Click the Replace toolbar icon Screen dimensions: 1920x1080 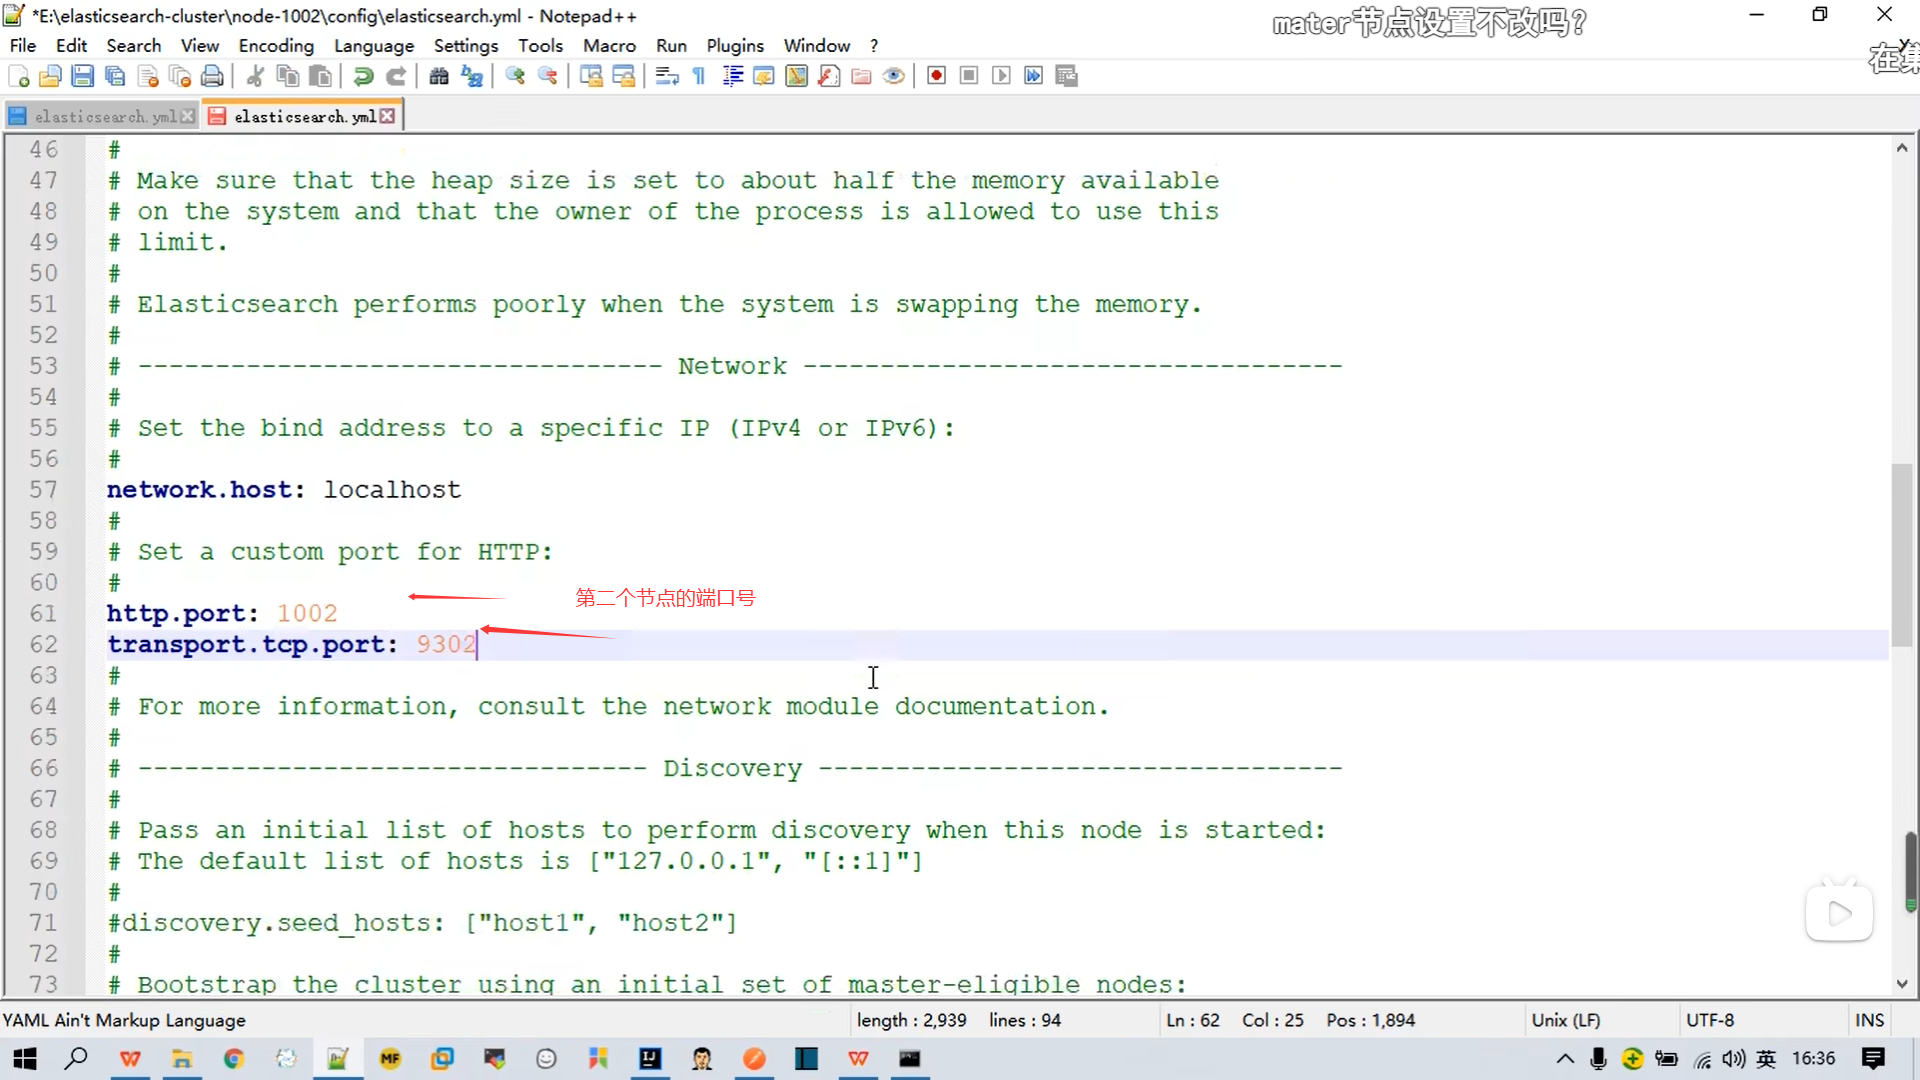[472, 76]
